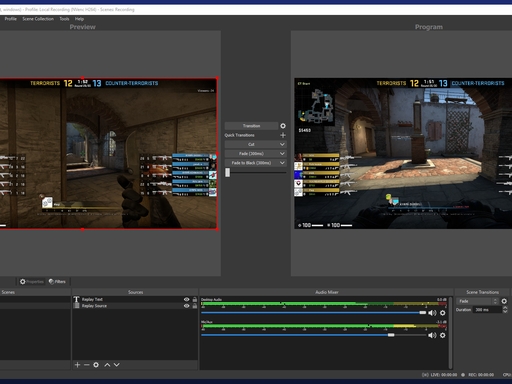Select the Replay Text source row
The width and height of the screenshot is (512, 384).
pos(135,299)
